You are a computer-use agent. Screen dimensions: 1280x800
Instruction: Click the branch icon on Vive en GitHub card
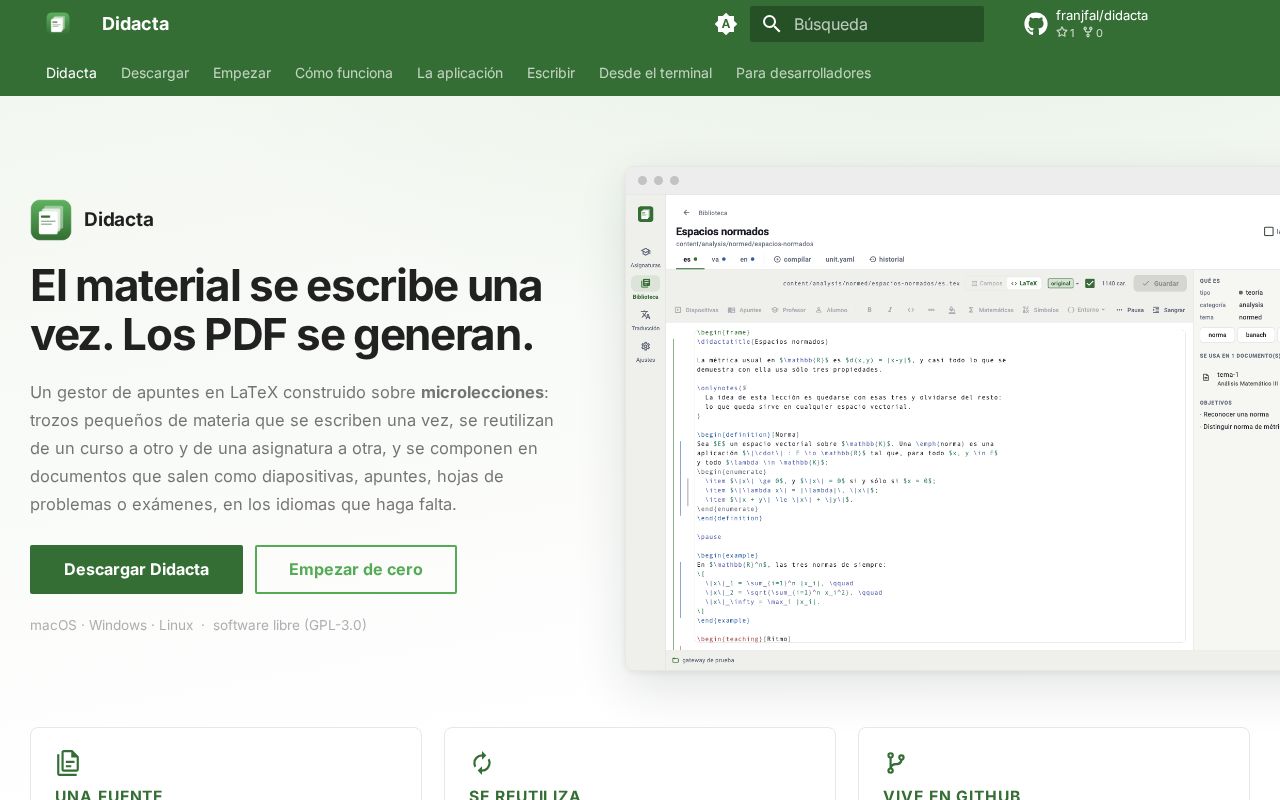click(896, 763)
